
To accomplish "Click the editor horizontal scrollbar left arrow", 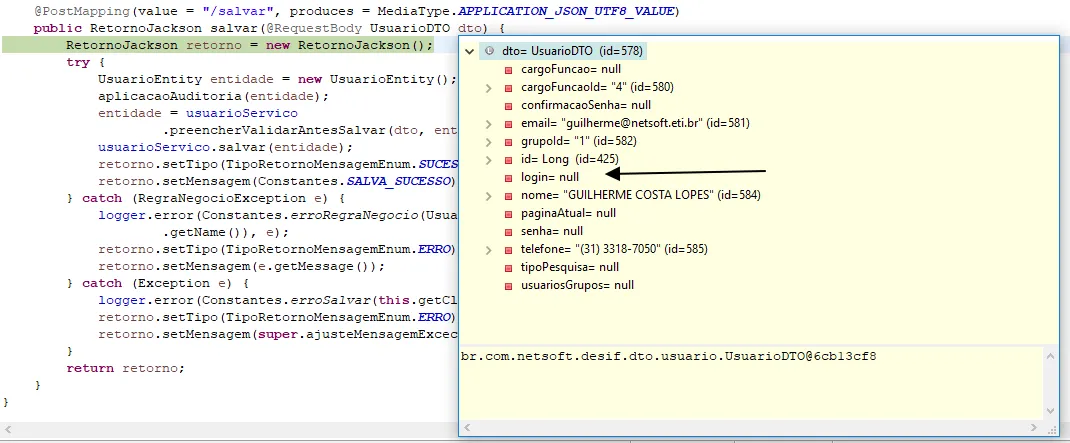I will coord(8,429).
